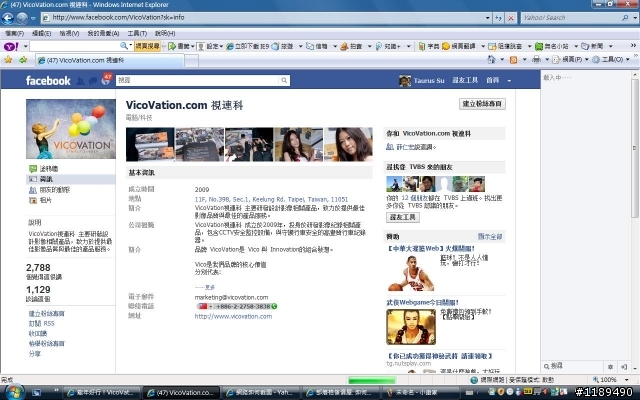The width and height of the screenshot is (640, 400).
Task: Click the Taurus Su name link
Action: tap(429, 81)
